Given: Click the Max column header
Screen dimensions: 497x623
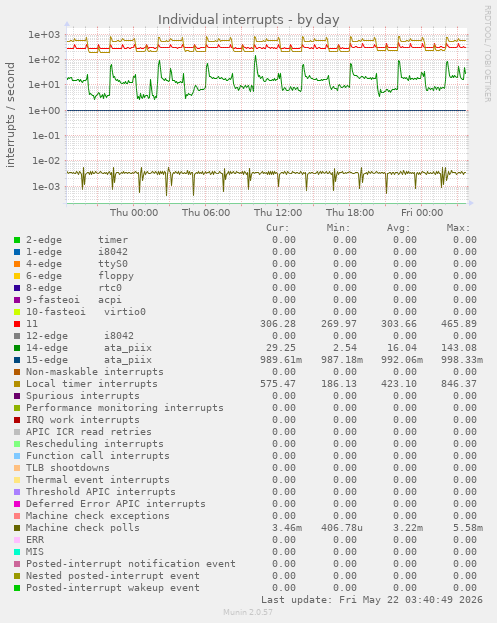Looking at the screenshot, I should pyautogui.click(x=458, y=228).
